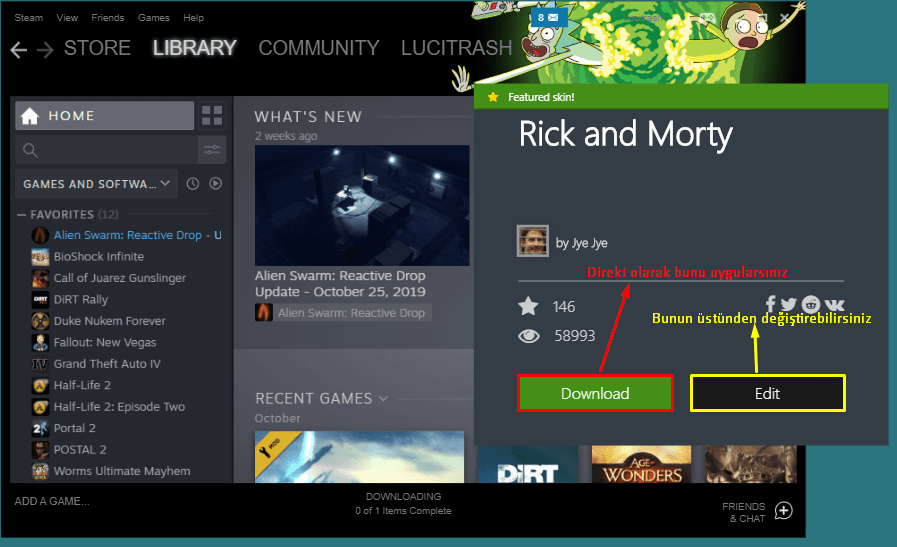This screenshot has width=897, height=547.
Task: Switch to the Store tab
Action: (97, 48)
